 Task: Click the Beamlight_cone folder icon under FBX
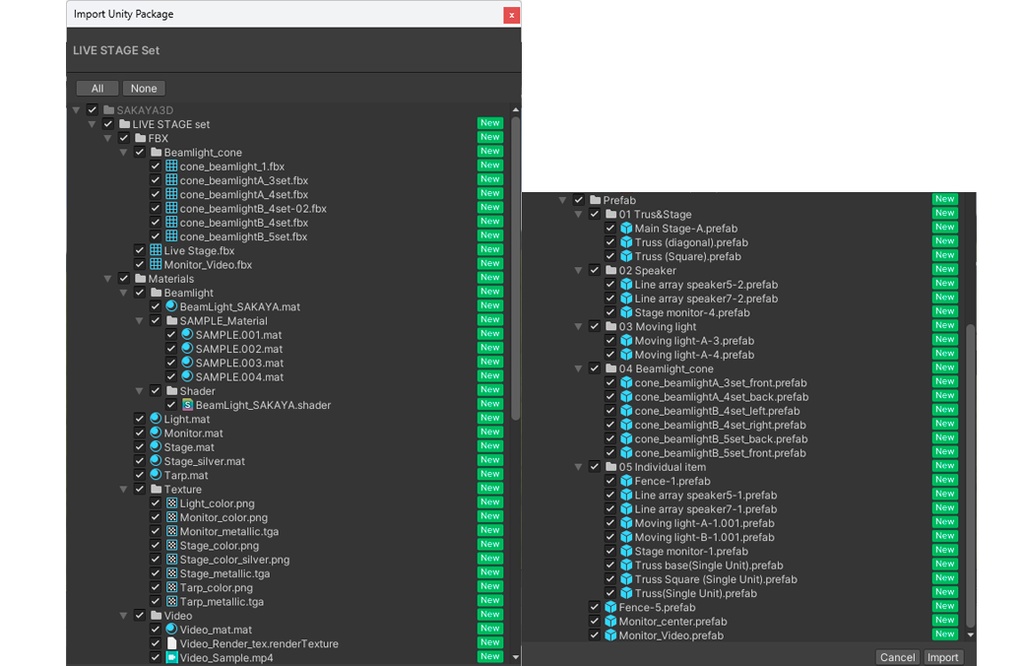(155, 152)
